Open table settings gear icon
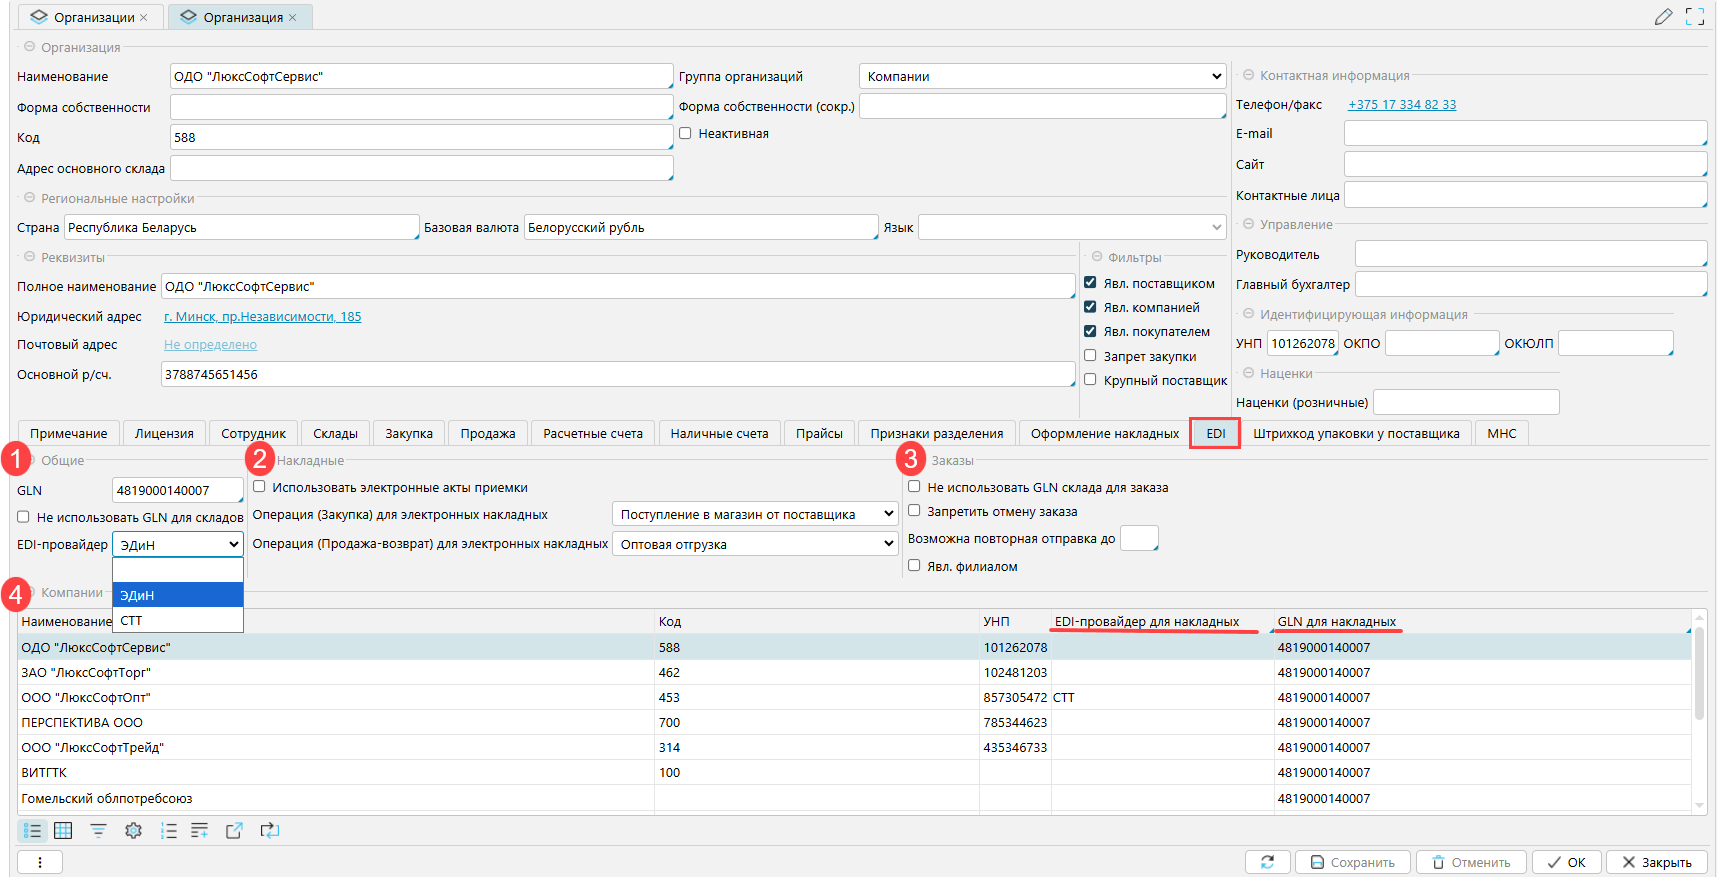 (133, 831)
